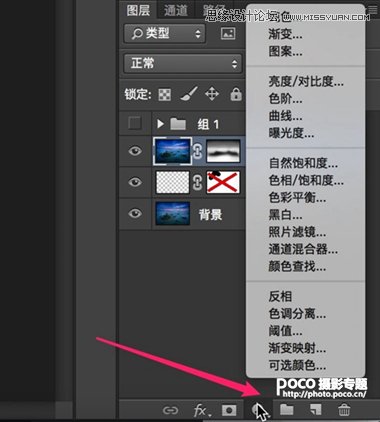Click the link layers chain icon
This screenshot has height=422, width=380.
(170, 410)
